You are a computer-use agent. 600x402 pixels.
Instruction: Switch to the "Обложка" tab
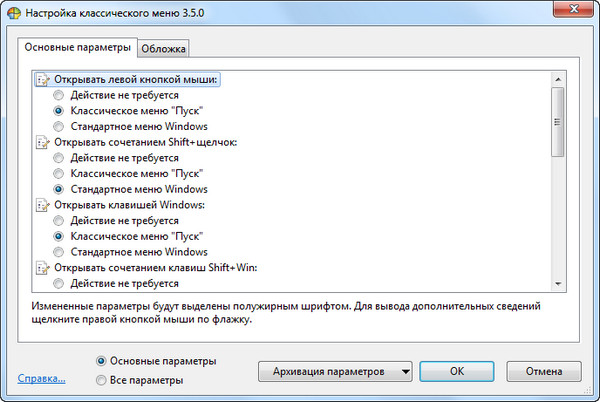[x=164, y=49]
